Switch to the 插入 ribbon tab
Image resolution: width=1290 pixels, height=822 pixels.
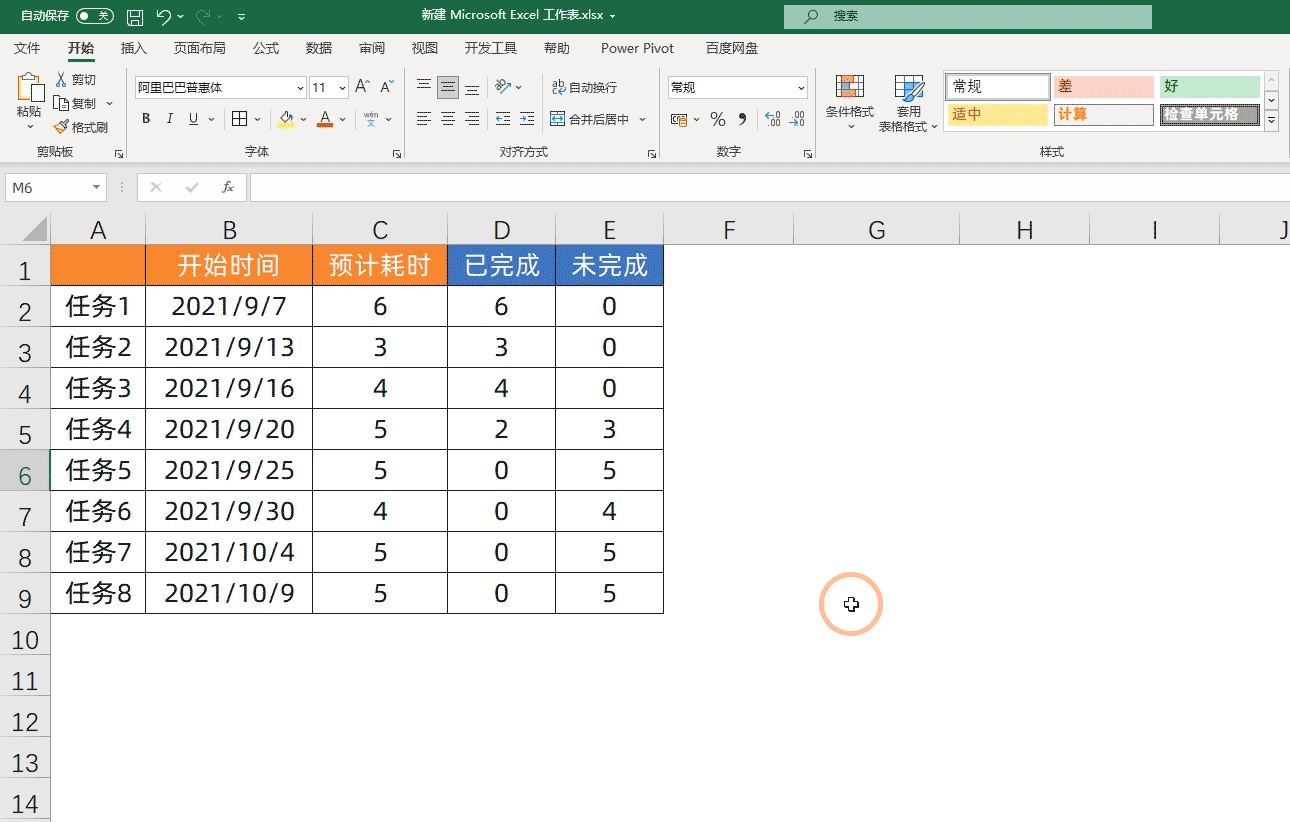tap(133, 48)
